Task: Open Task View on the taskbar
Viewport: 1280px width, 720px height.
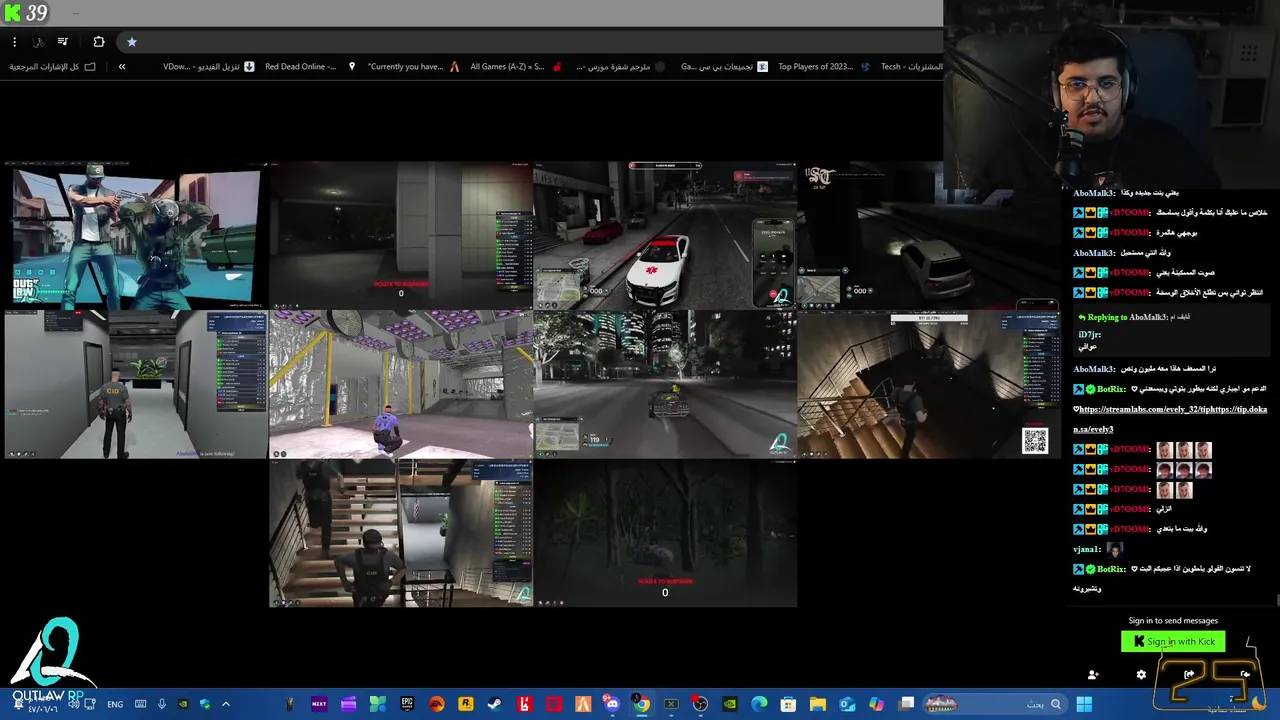Action: click(x=906, y=704)
